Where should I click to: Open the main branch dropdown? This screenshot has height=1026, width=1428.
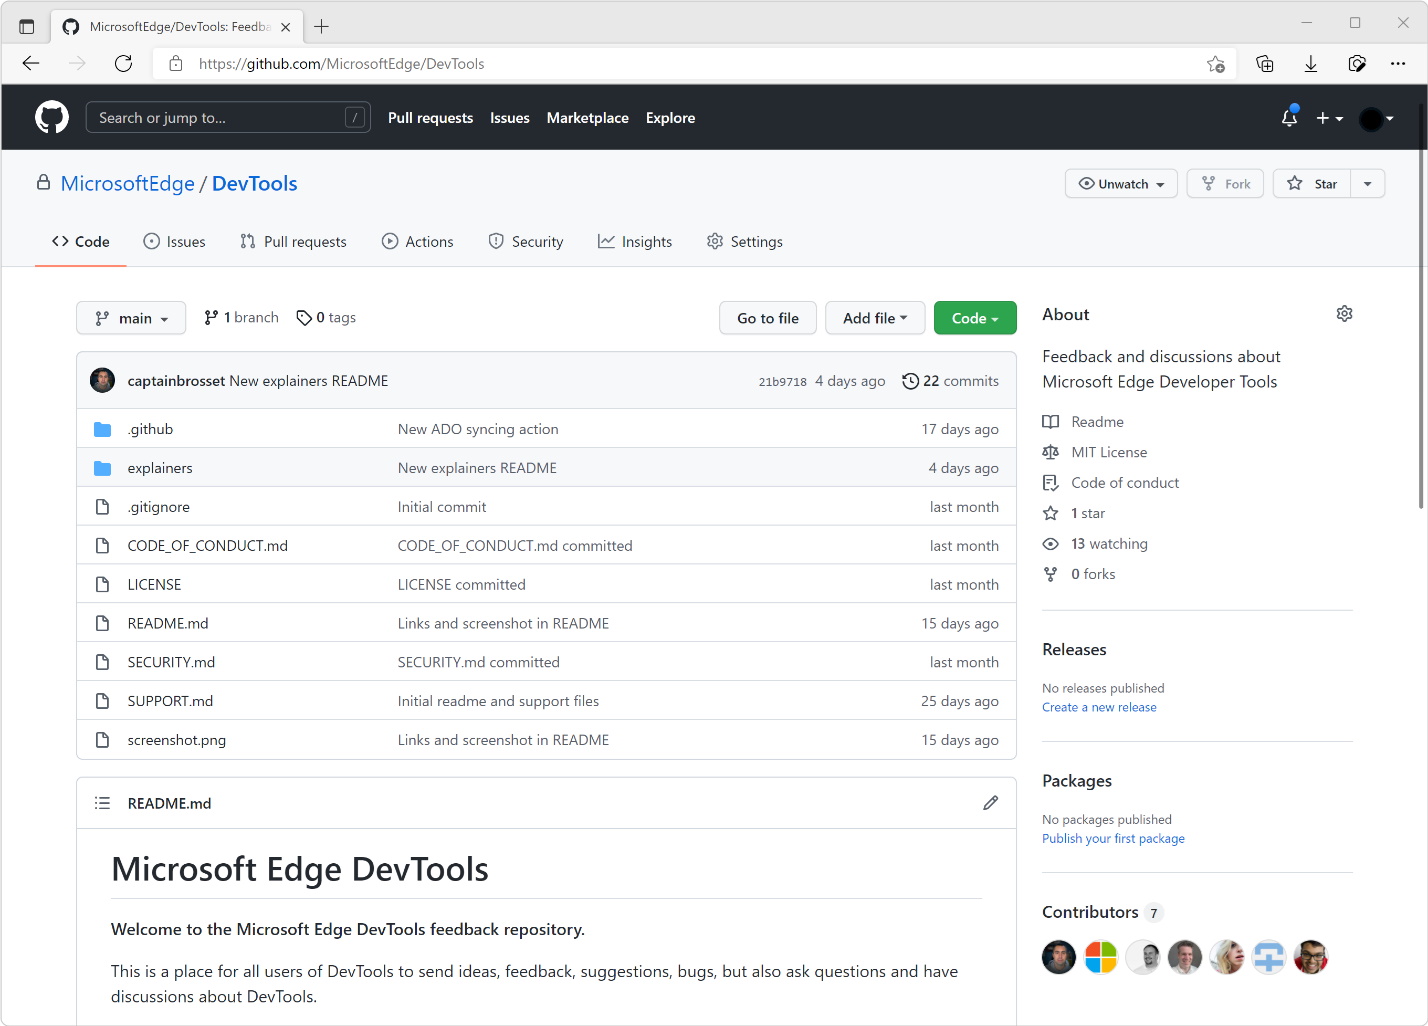[131, 317]
